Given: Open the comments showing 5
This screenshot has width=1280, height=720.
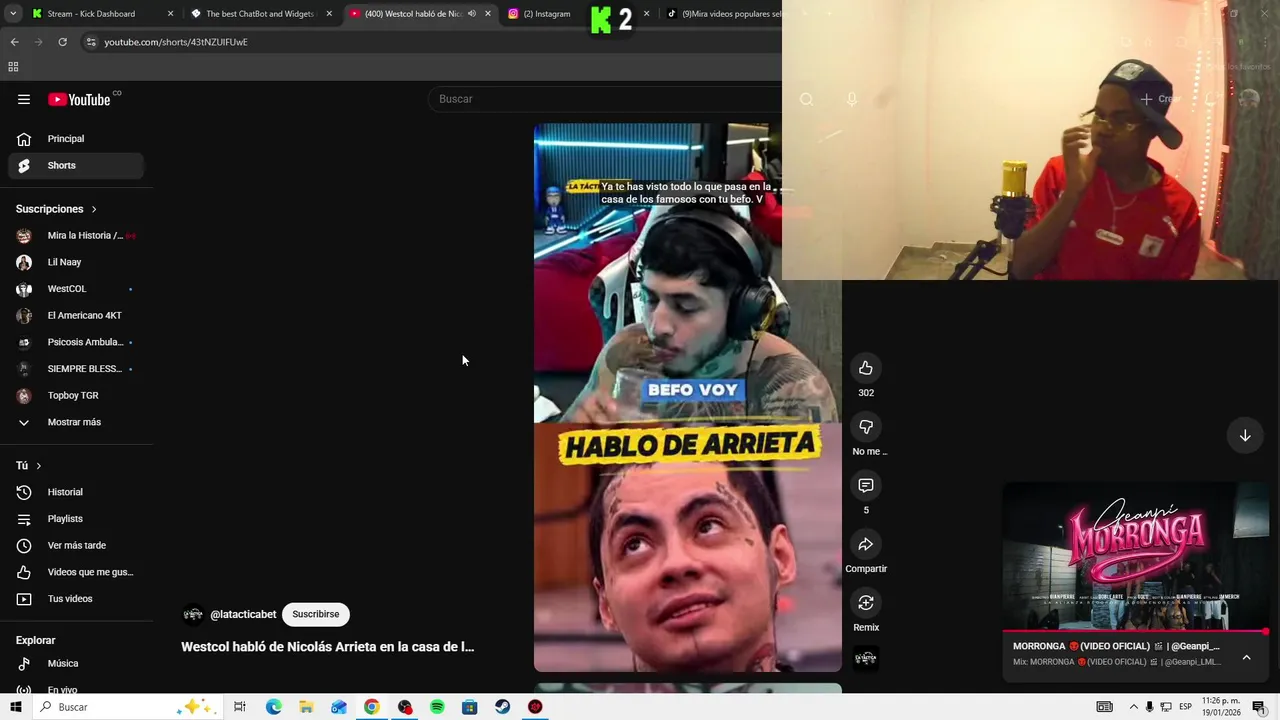Looking at the screenshot, I should [x=866, y=485].
